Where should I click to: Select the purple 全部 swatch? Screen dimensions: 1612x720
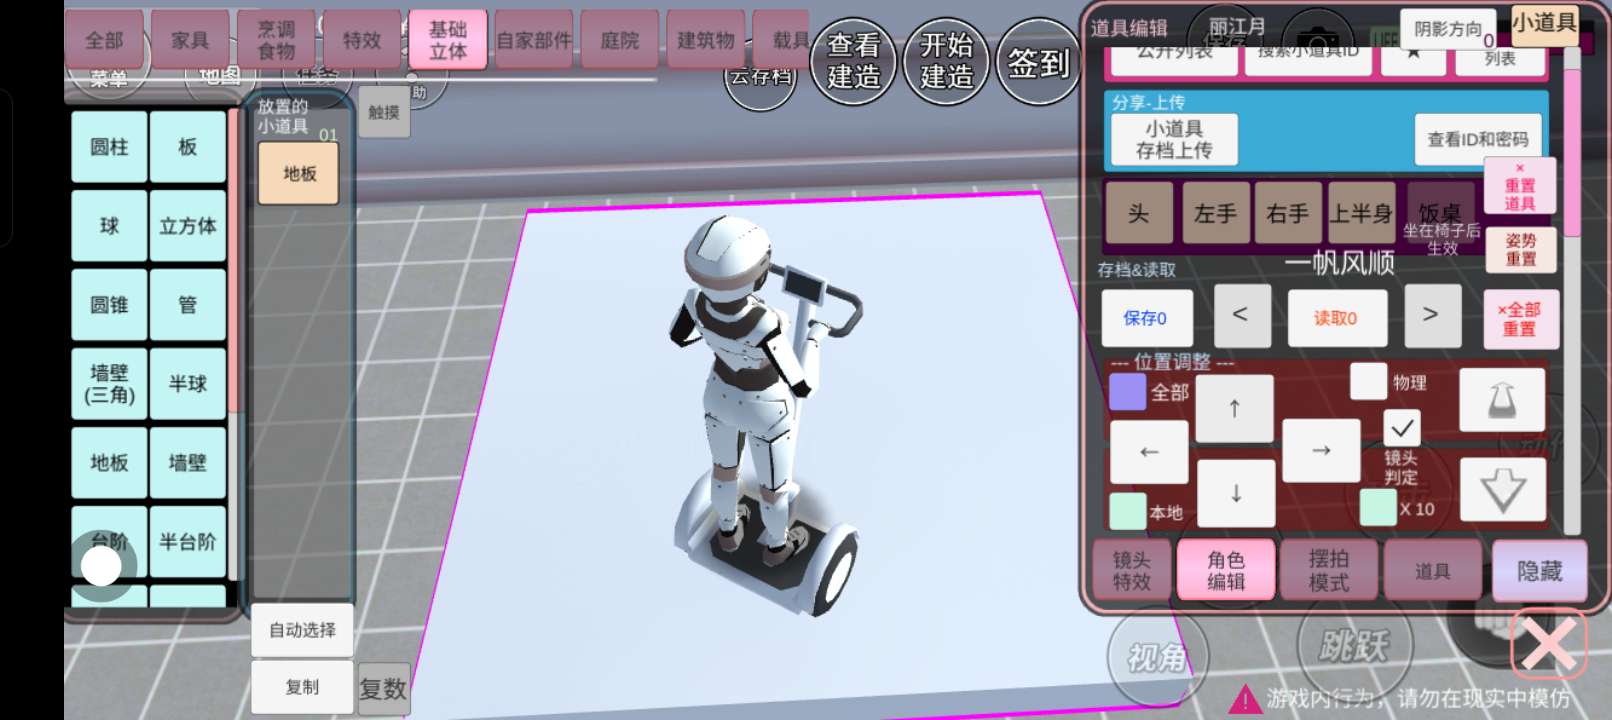(x=1128, y=392)
